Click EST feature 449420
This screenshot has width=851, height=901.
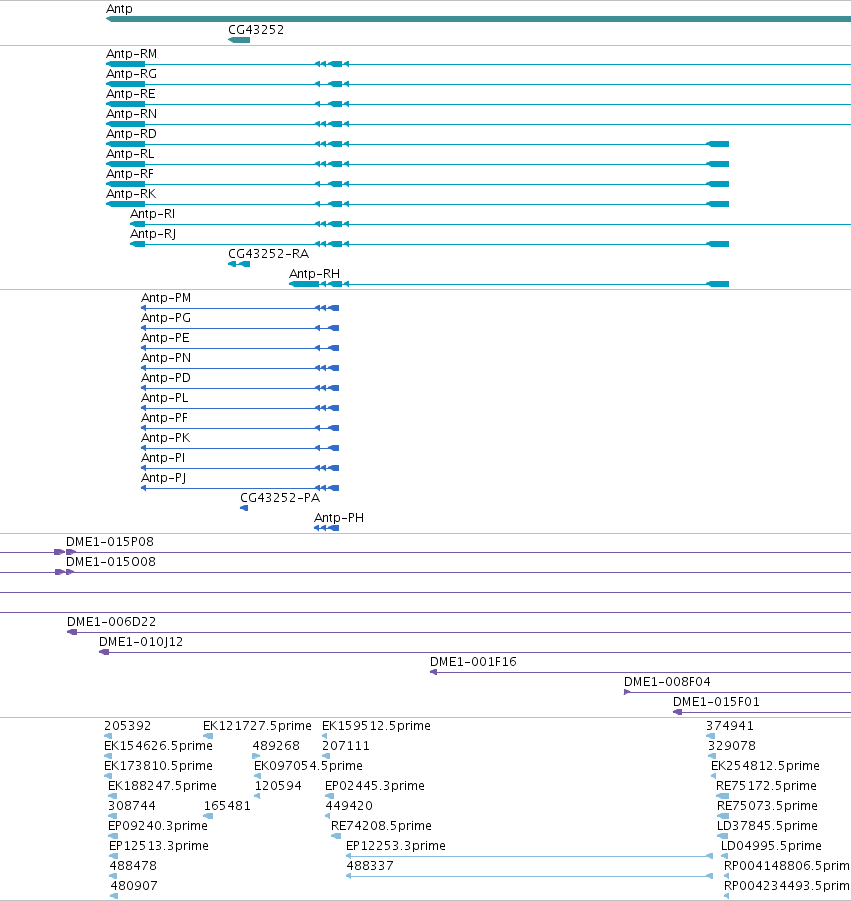(349, 806)
